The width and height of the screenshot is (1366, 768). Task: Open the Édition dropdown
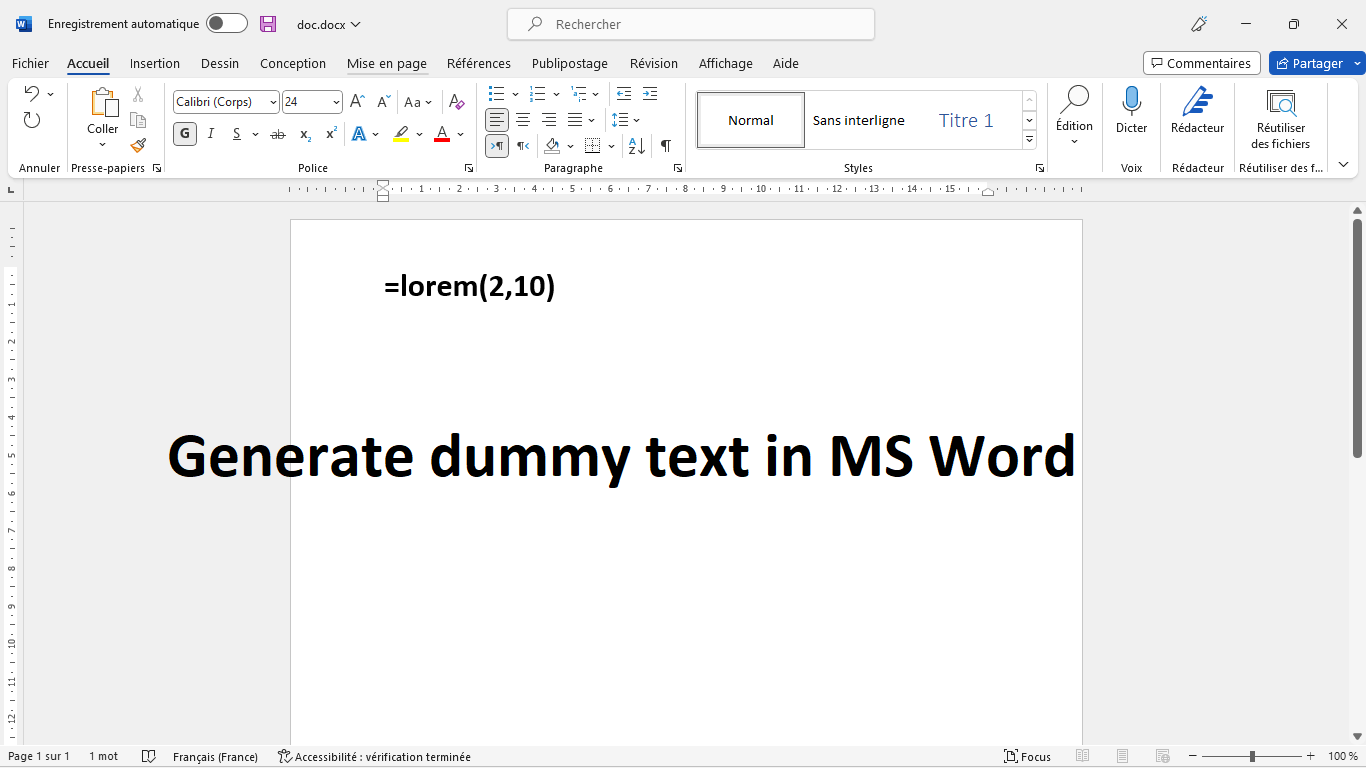click(x=1075, y=116)
